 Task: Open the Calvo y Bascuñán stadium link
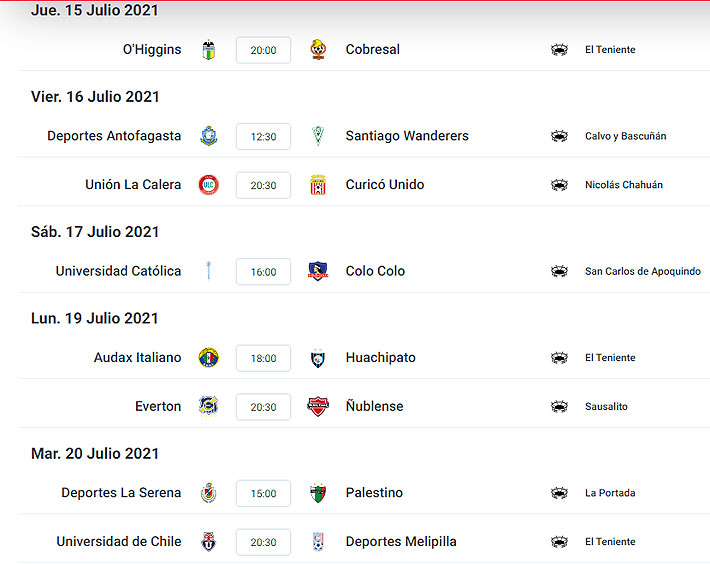click(x=625, y=136)
